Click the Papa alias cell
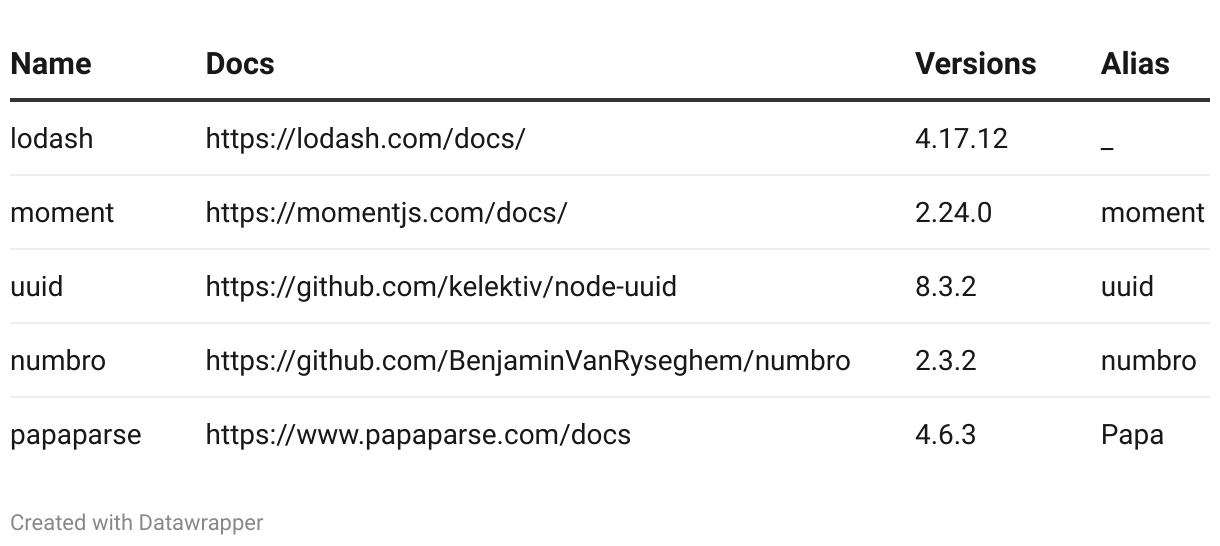1220x546 pixels. (1132, 434)
